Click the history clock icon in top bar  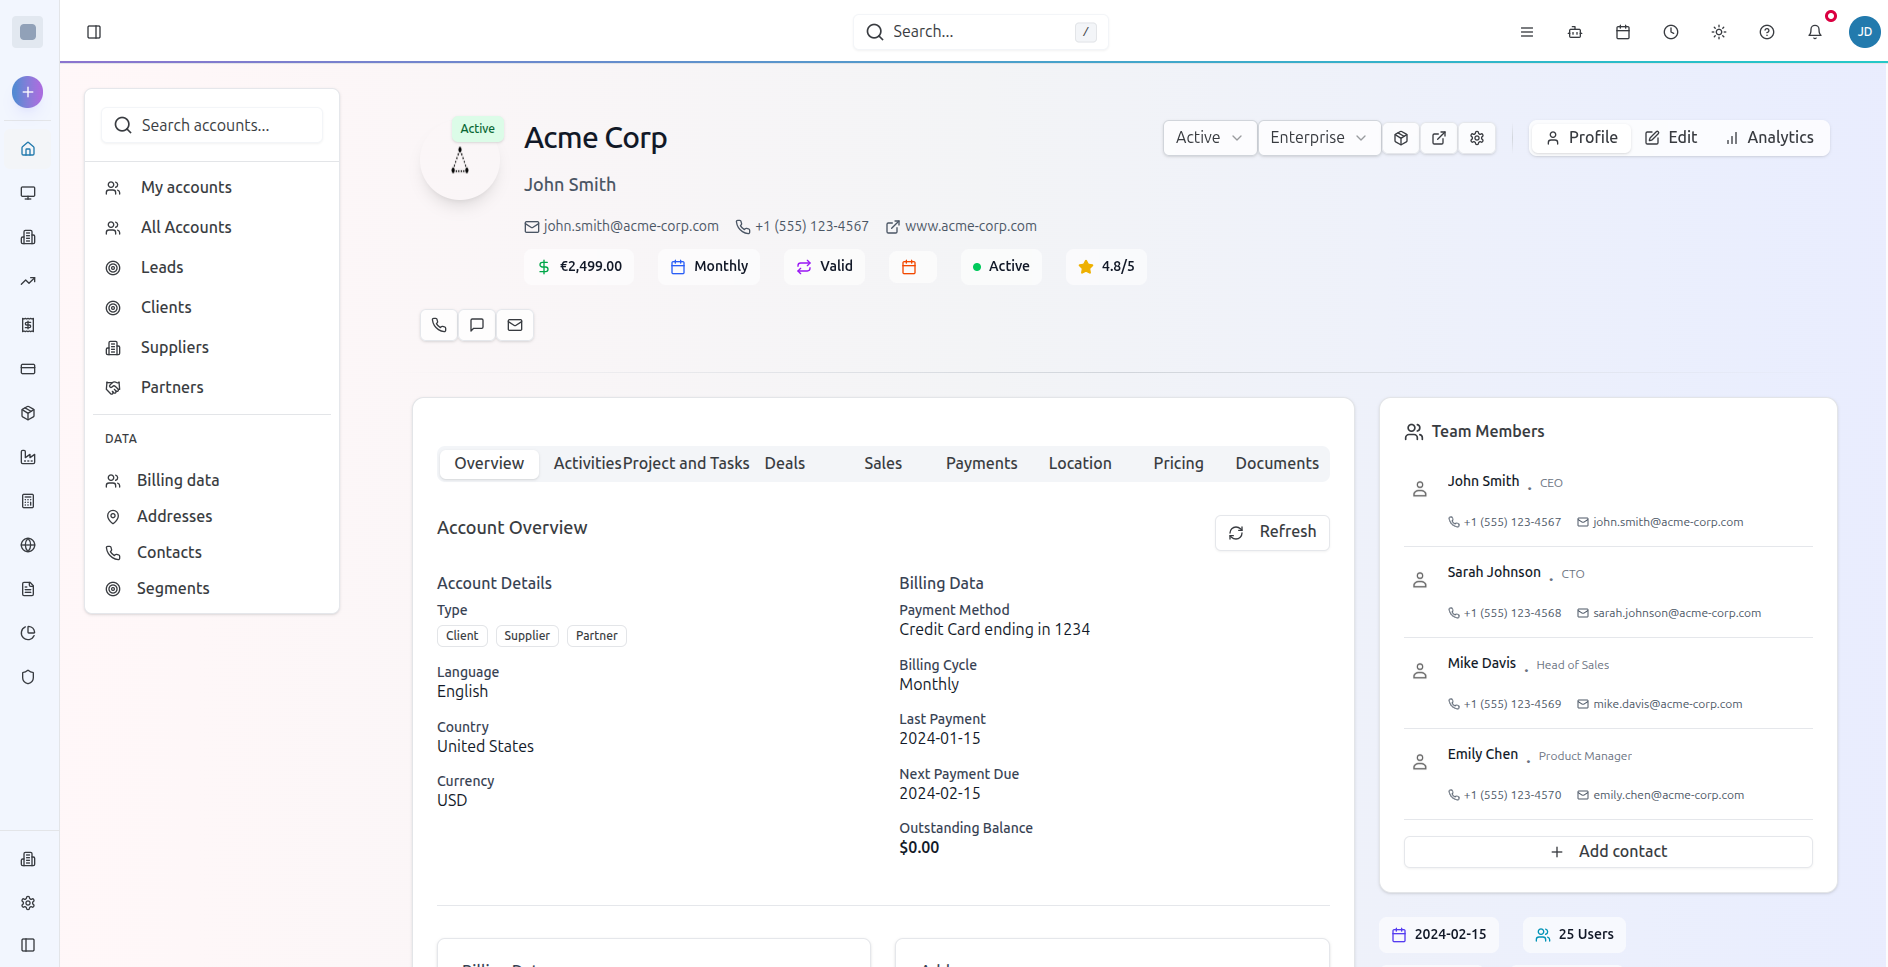point(1670,31)
